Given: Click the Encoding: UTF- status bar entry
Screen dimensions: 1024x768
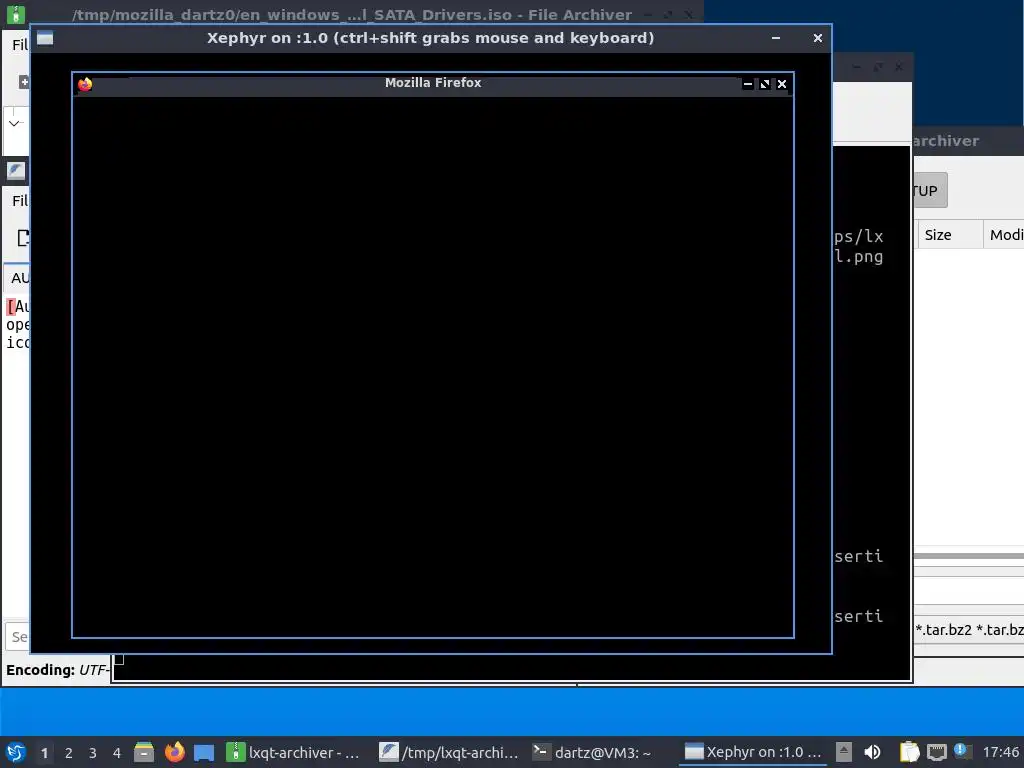Looking at the screenshot, I should pos(57,670).
